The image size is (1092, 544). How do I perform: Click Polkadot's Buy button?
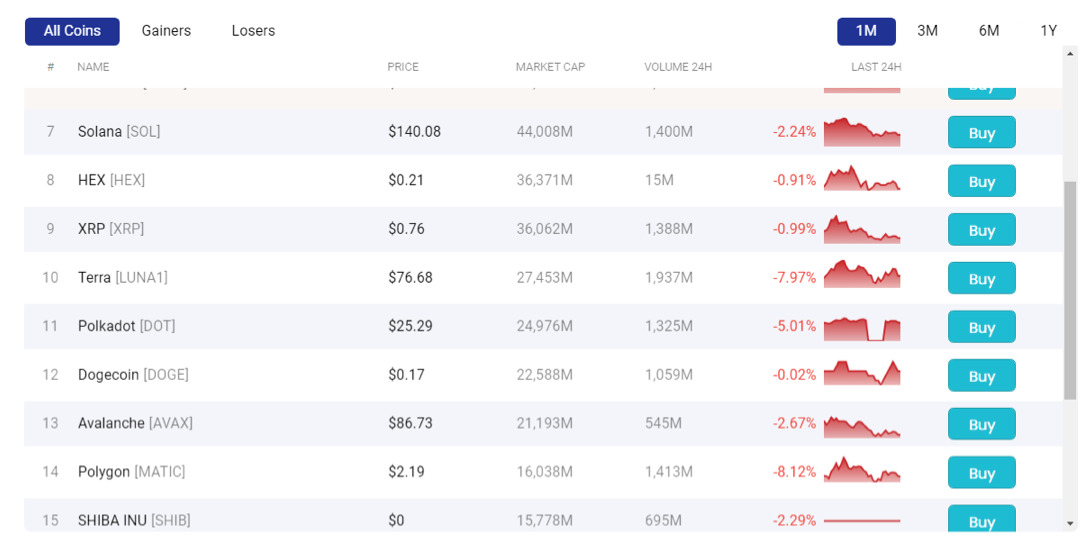tap(981, 327)
